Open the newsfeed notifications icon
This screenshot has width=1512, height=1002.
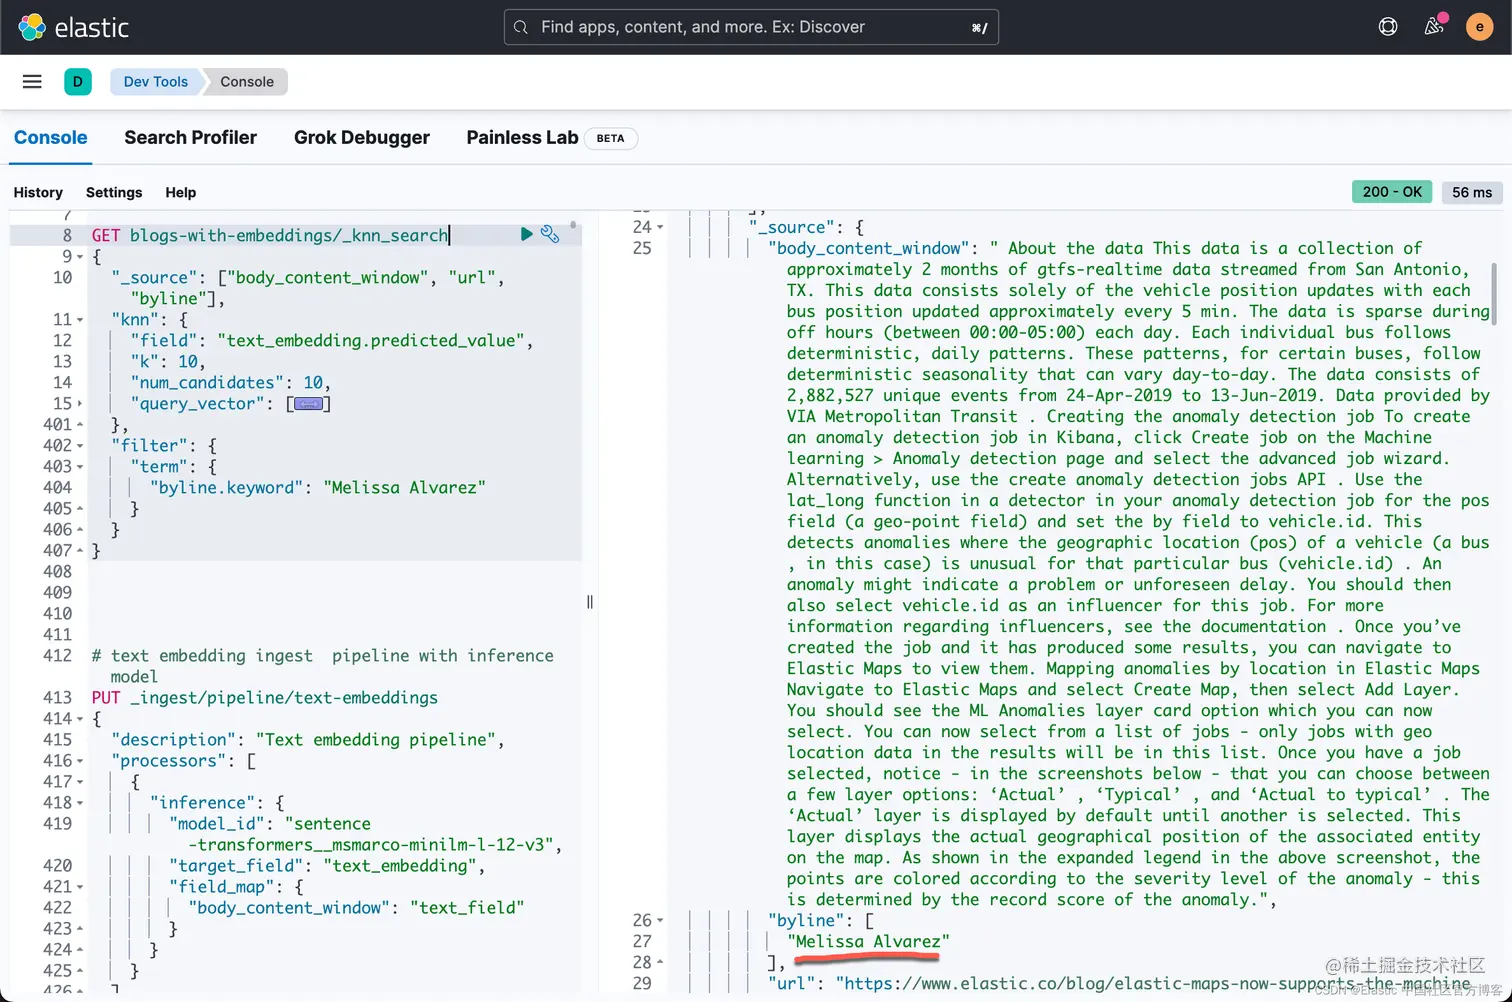tap(1434, 27)
